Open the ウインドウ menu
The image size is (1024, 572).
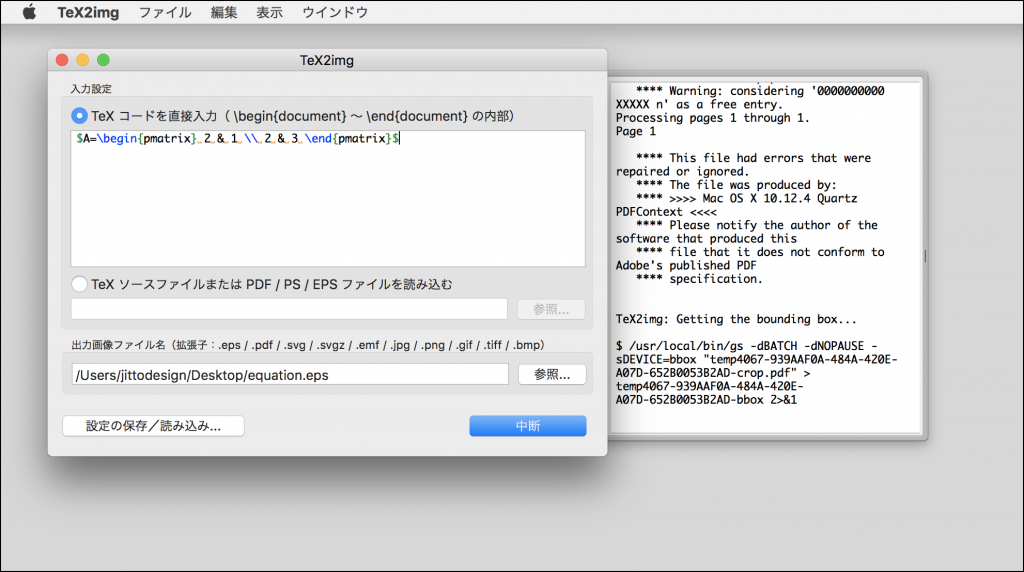pos(335,12)
